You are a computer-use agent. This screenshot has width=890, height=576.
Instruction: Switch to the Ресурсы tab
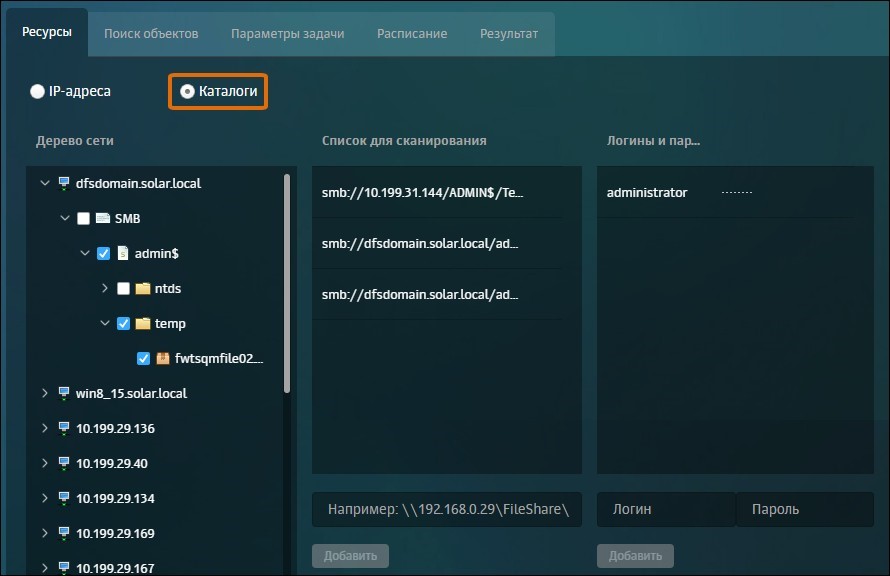pyautogui.click(x=47, y=32)
